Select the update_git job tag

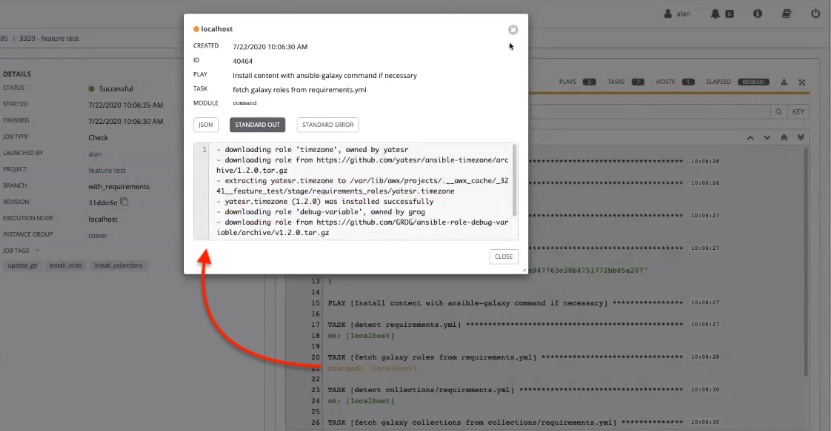point(22,266)
